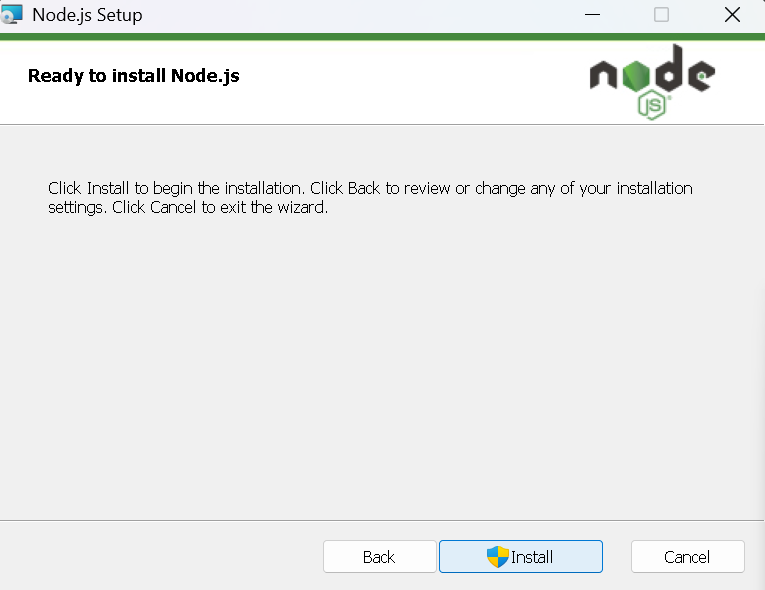Click the green JS hexagon badge

click(652, 104)
